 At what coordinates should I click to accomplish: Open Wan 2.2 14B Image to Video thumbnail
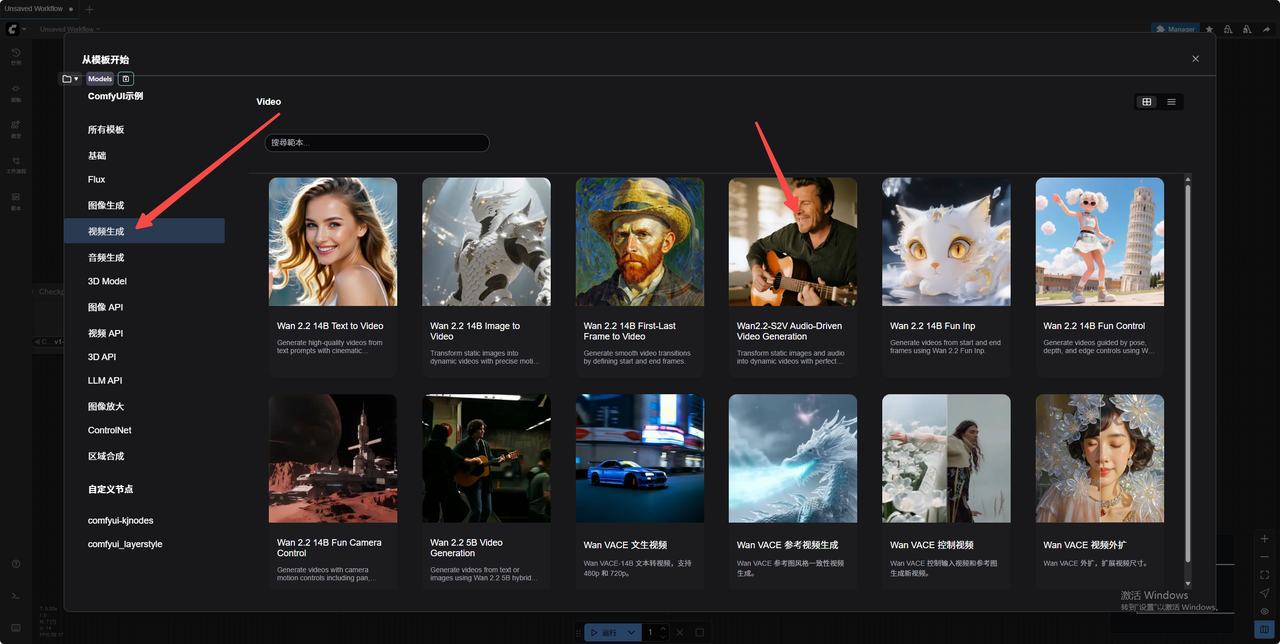click(x=486, y=242)
